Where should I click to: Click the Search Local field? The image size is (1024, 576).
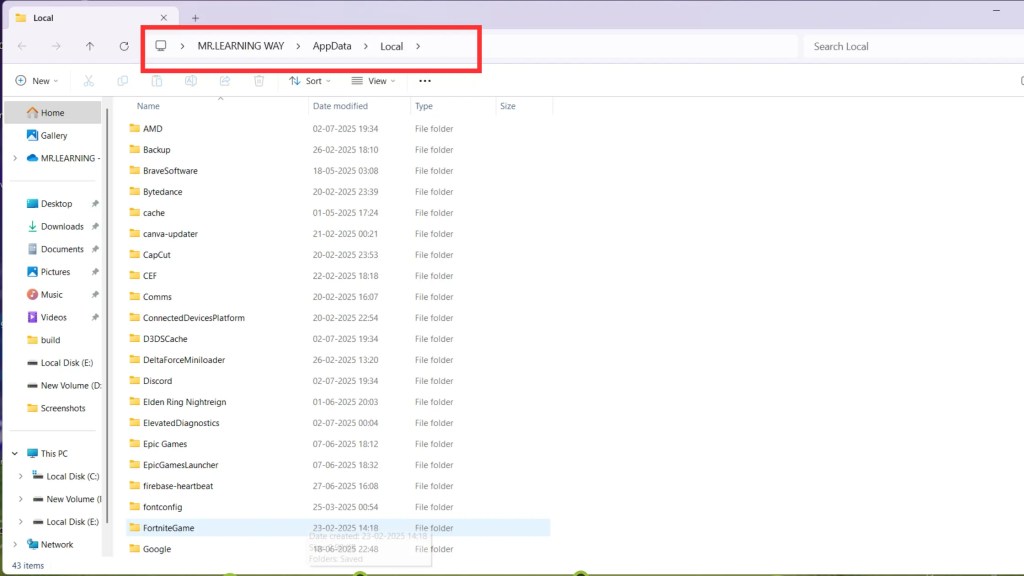913,46
